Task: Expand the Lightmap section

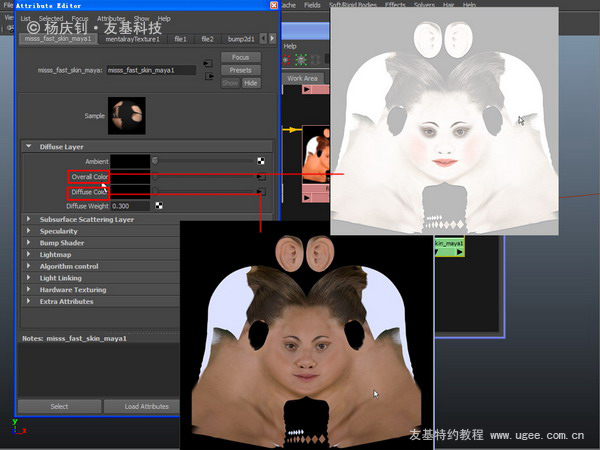Action: [x=29, y=254]
